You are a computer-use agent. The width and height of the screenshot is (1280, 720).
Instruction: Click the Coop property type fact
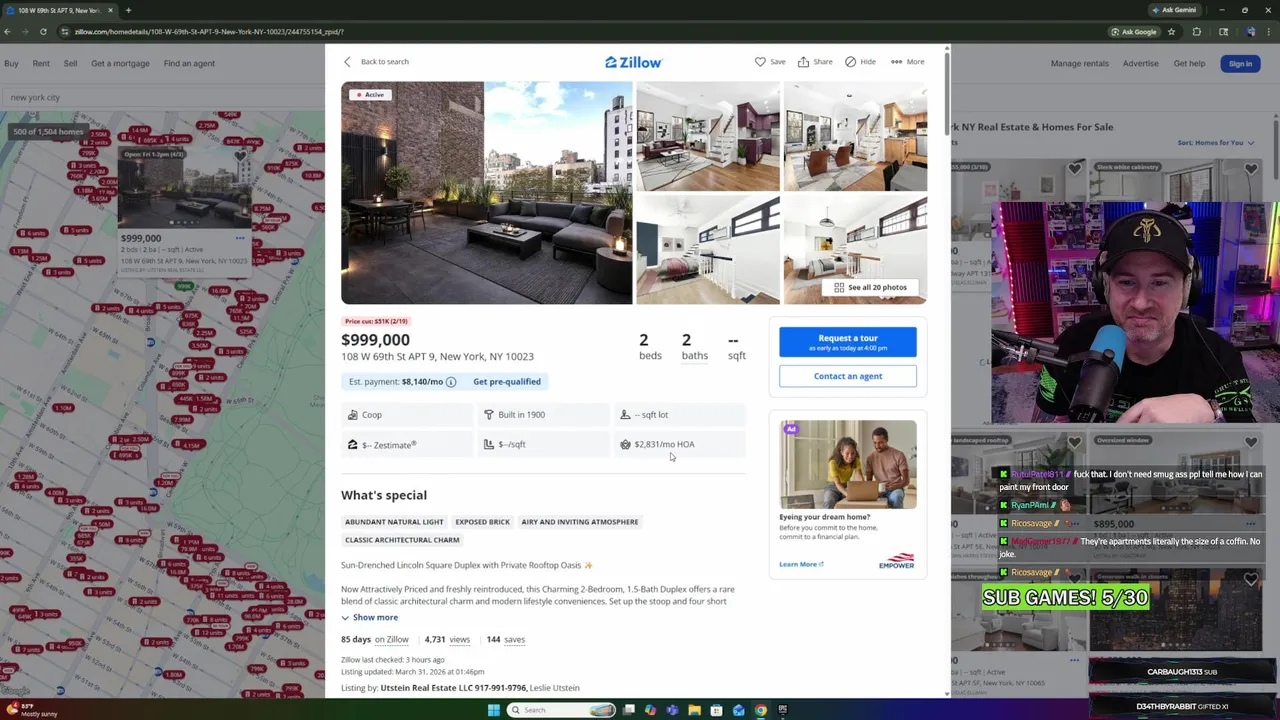[x=407, y=414]
